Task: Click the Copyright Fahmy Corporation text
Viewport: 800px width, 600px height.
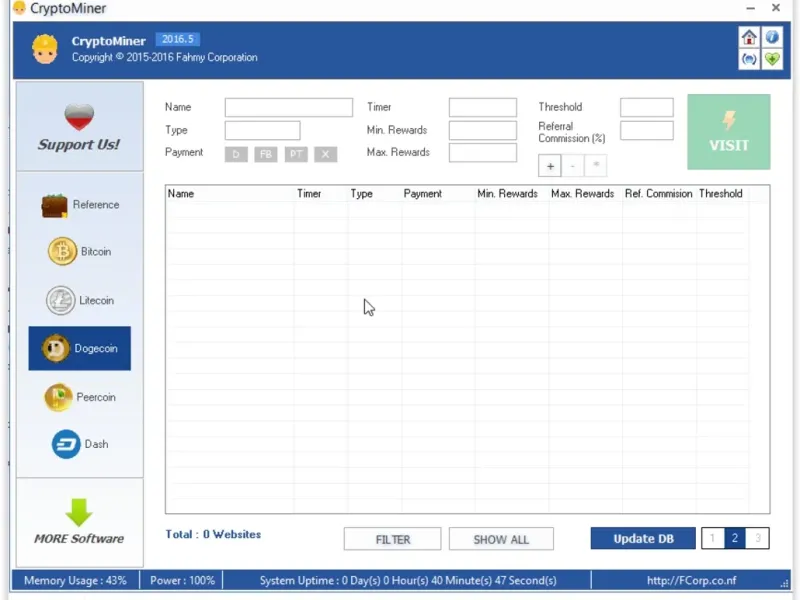Action: pos(164,58)
